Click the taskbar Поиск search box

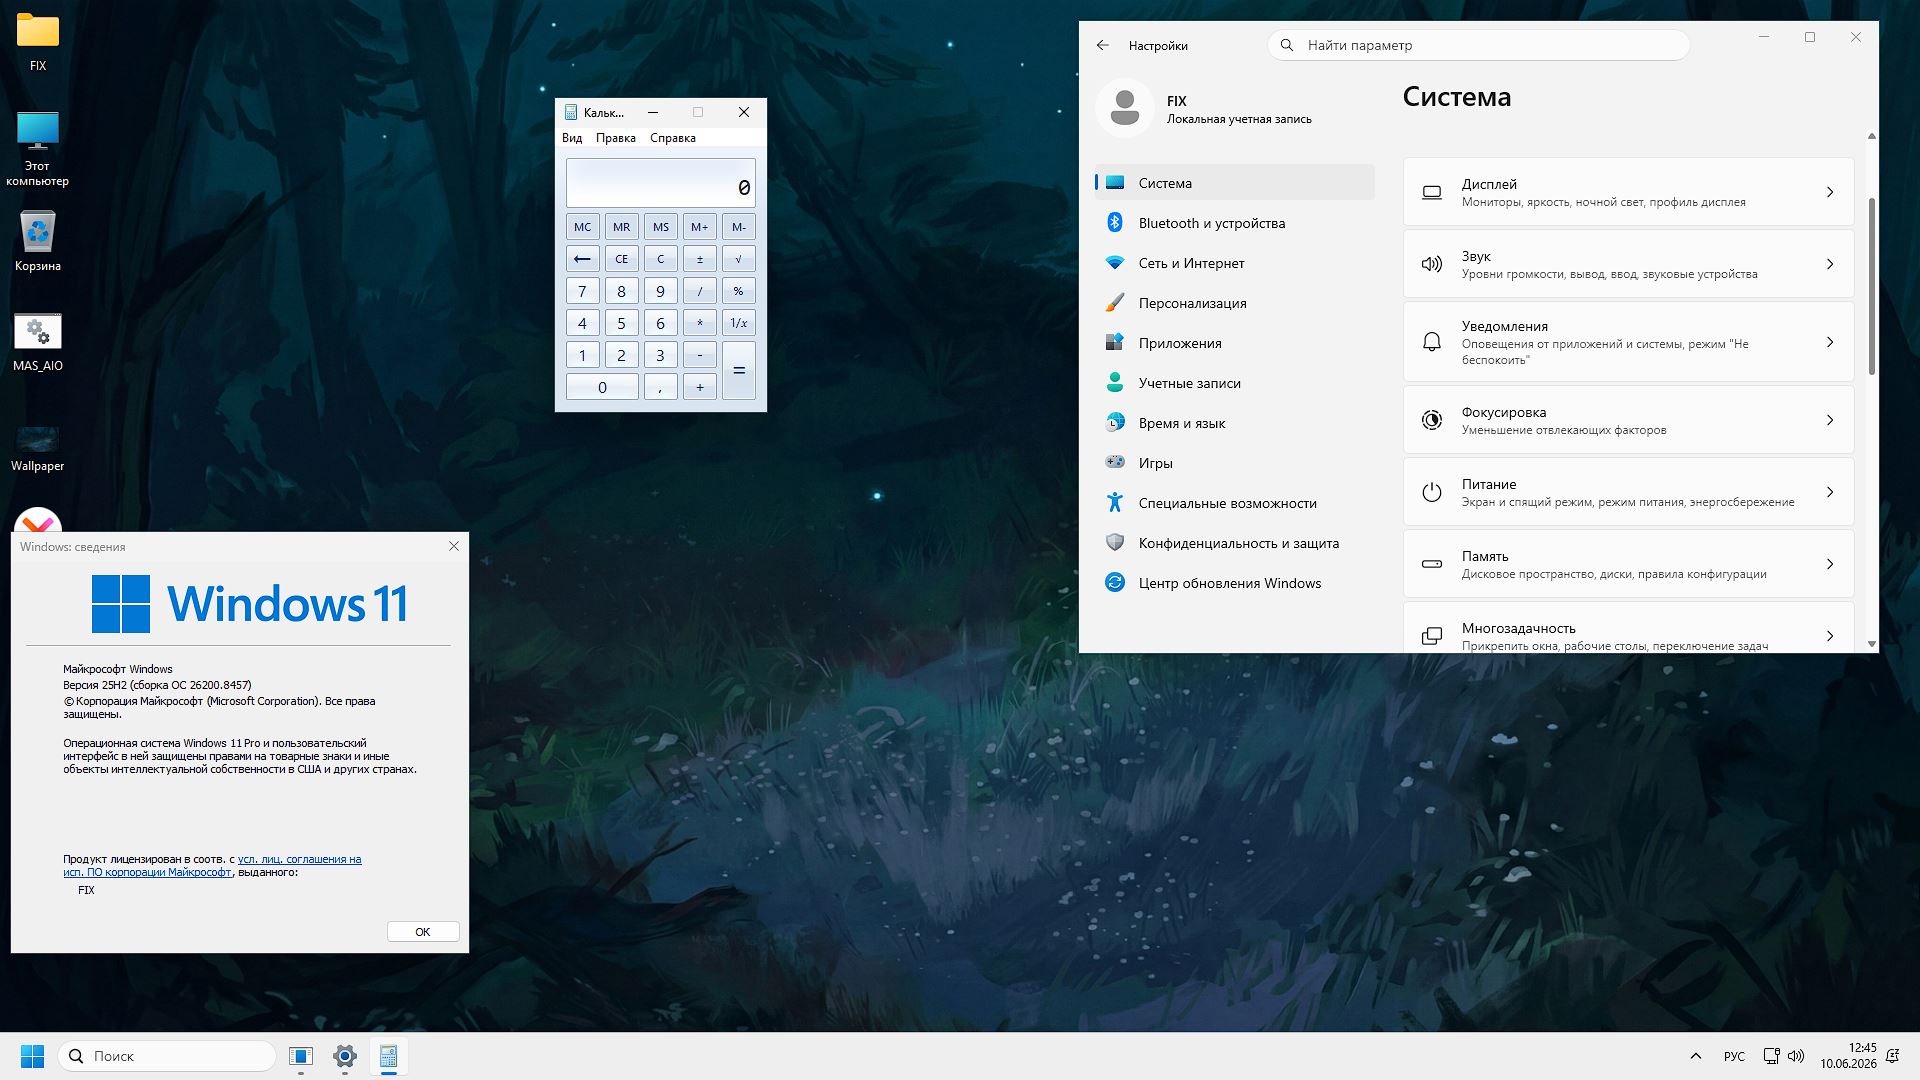click(167, 1056)
